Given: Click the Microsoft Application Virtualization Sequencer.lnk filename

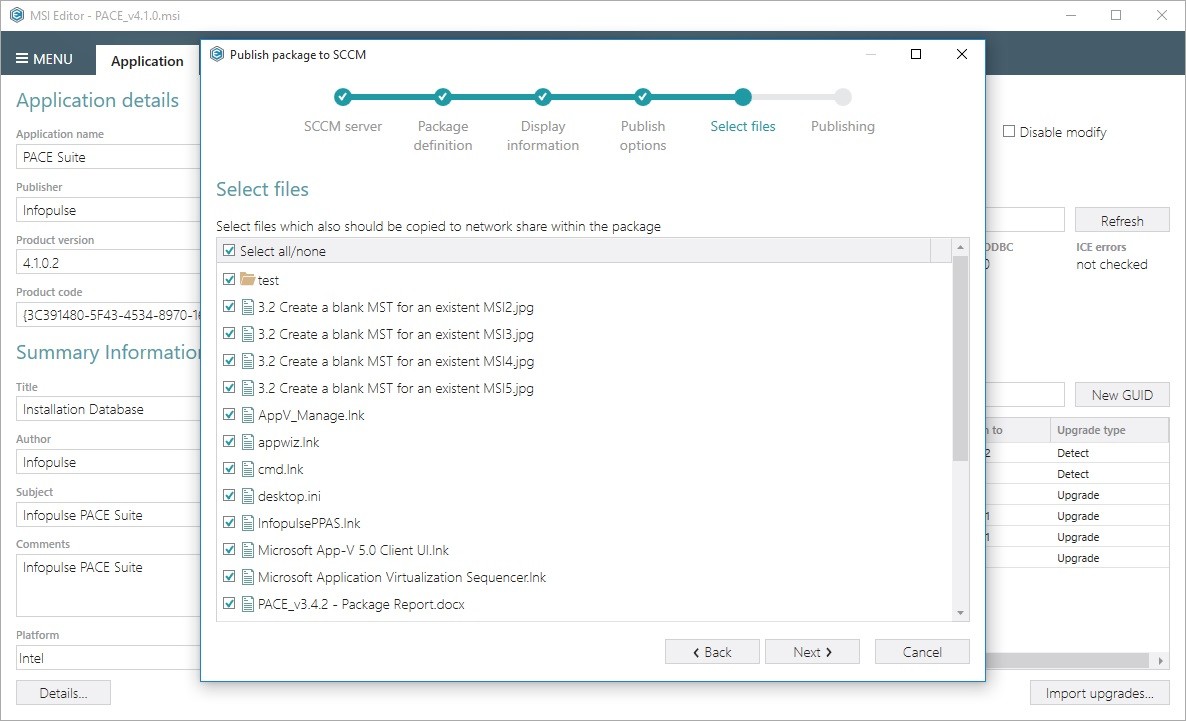Looking at the screenshot, I should (x=402, y=577).
